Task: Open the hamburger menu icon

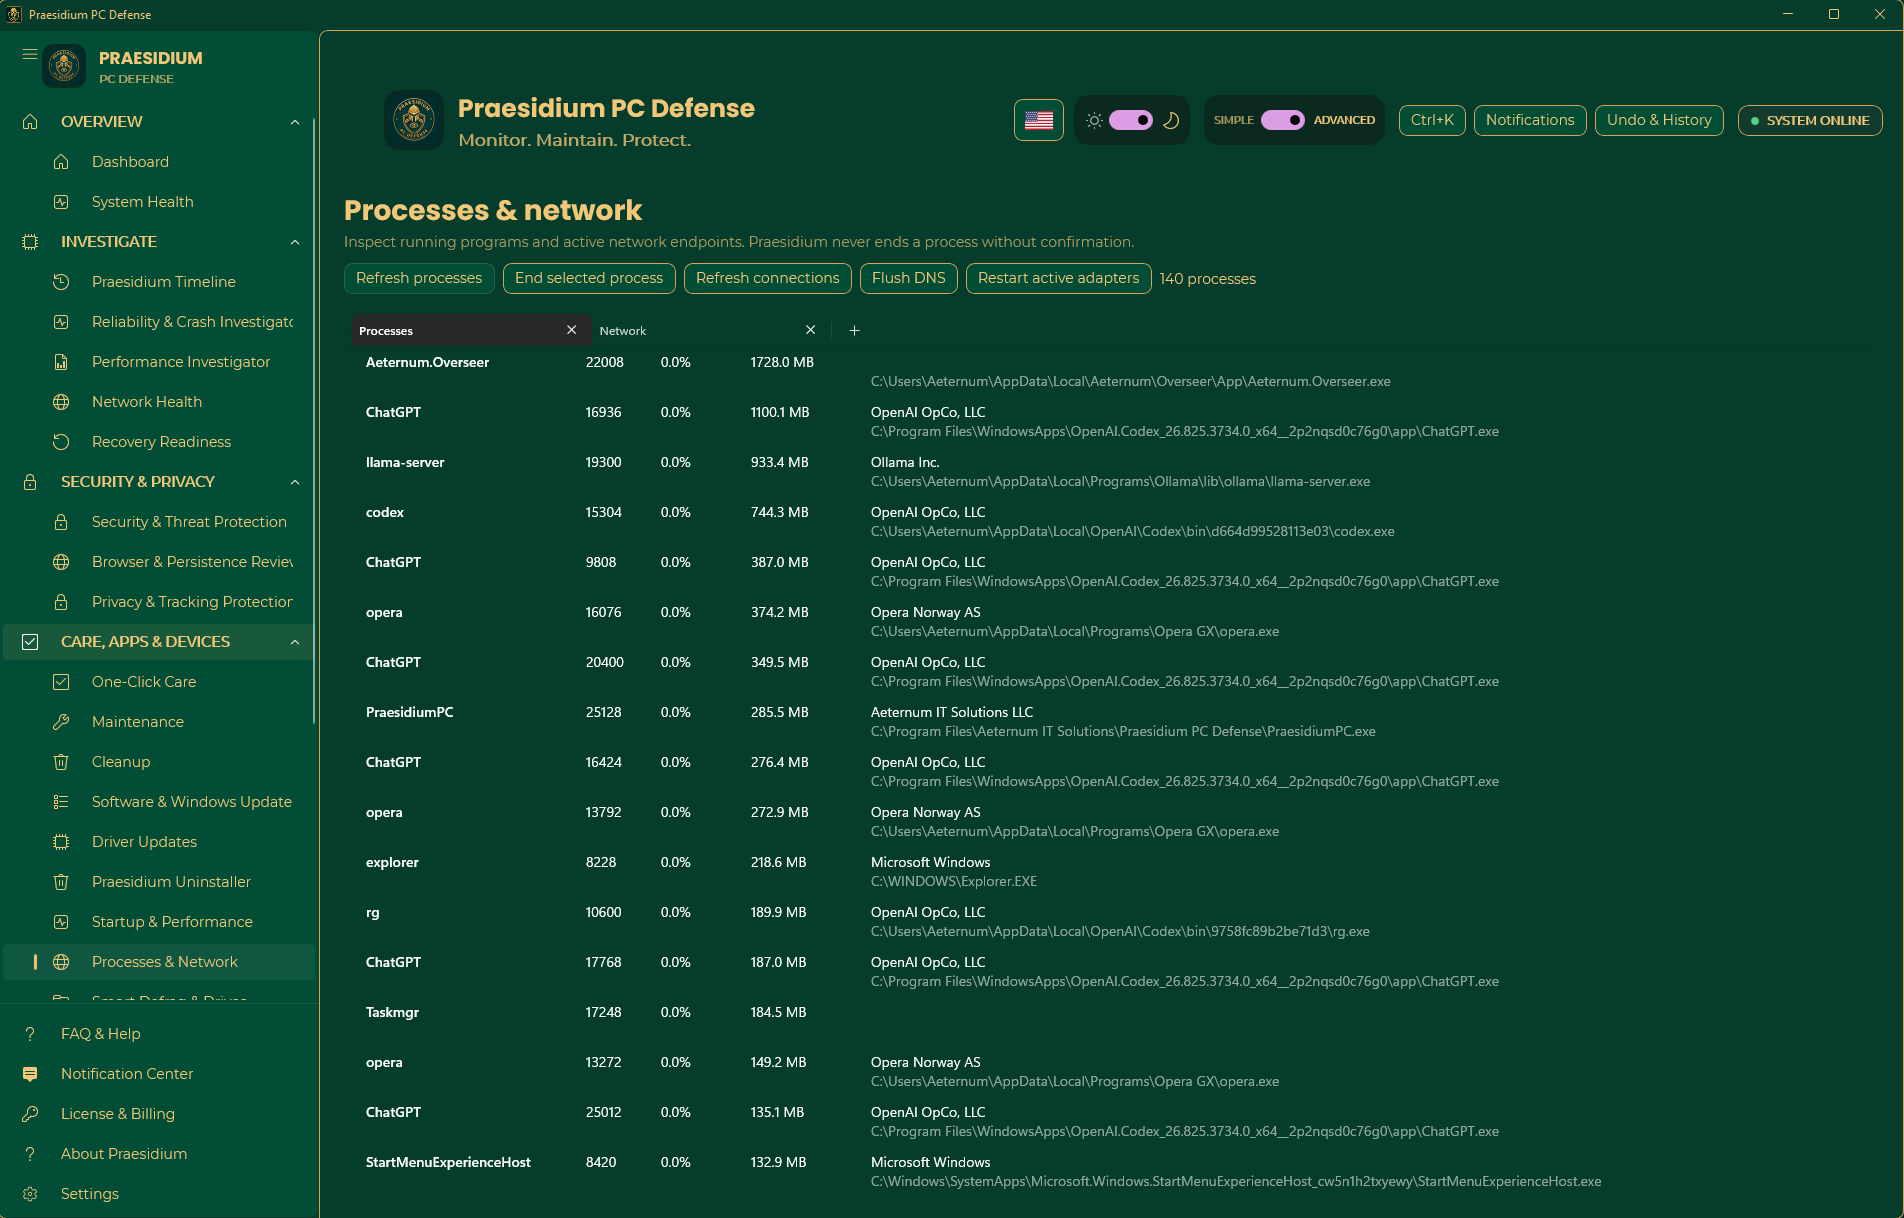Action: (x=30, y=54)
